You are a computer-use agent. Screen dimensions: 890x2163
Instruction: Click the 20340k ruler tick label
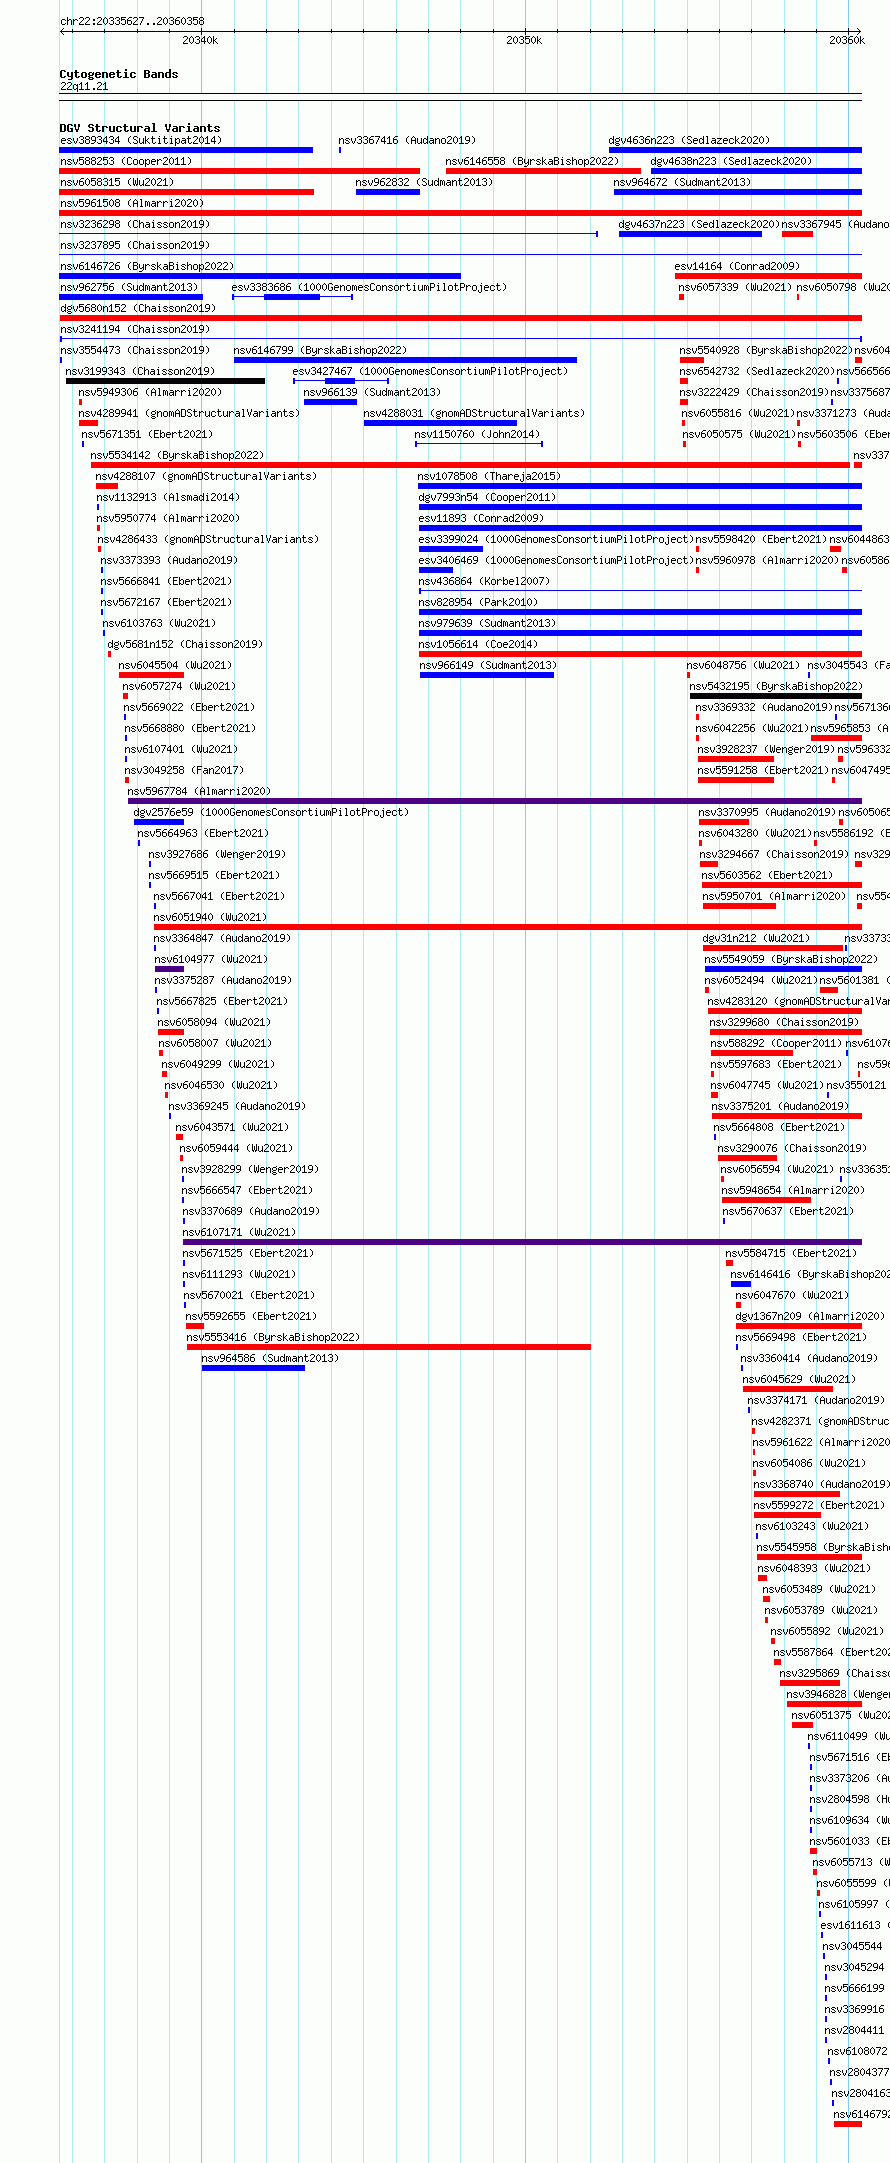[200, 40]
